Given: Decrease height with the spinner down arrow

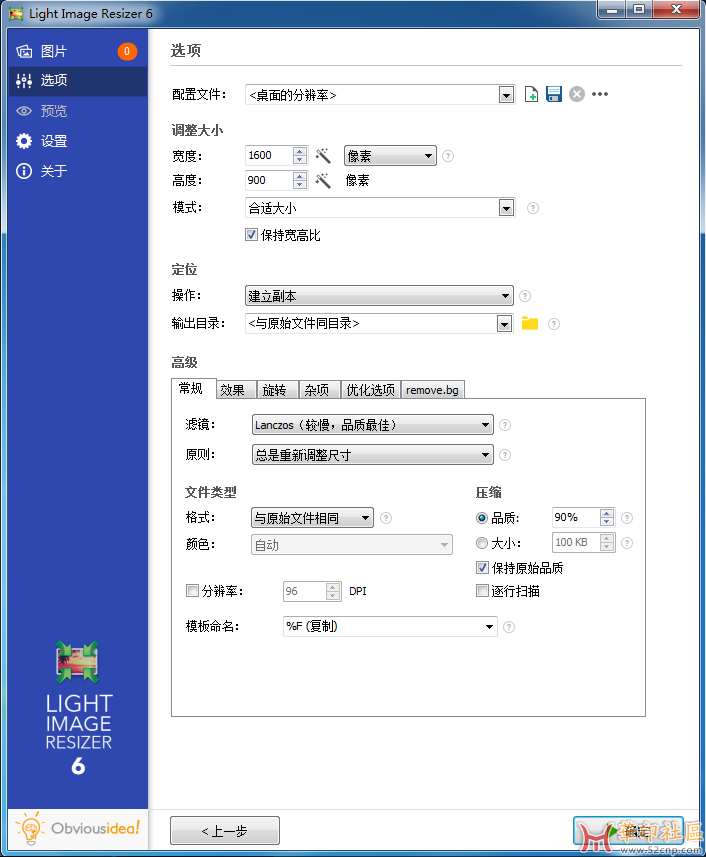Looking at the screenshot, I should tap(299, 185).
